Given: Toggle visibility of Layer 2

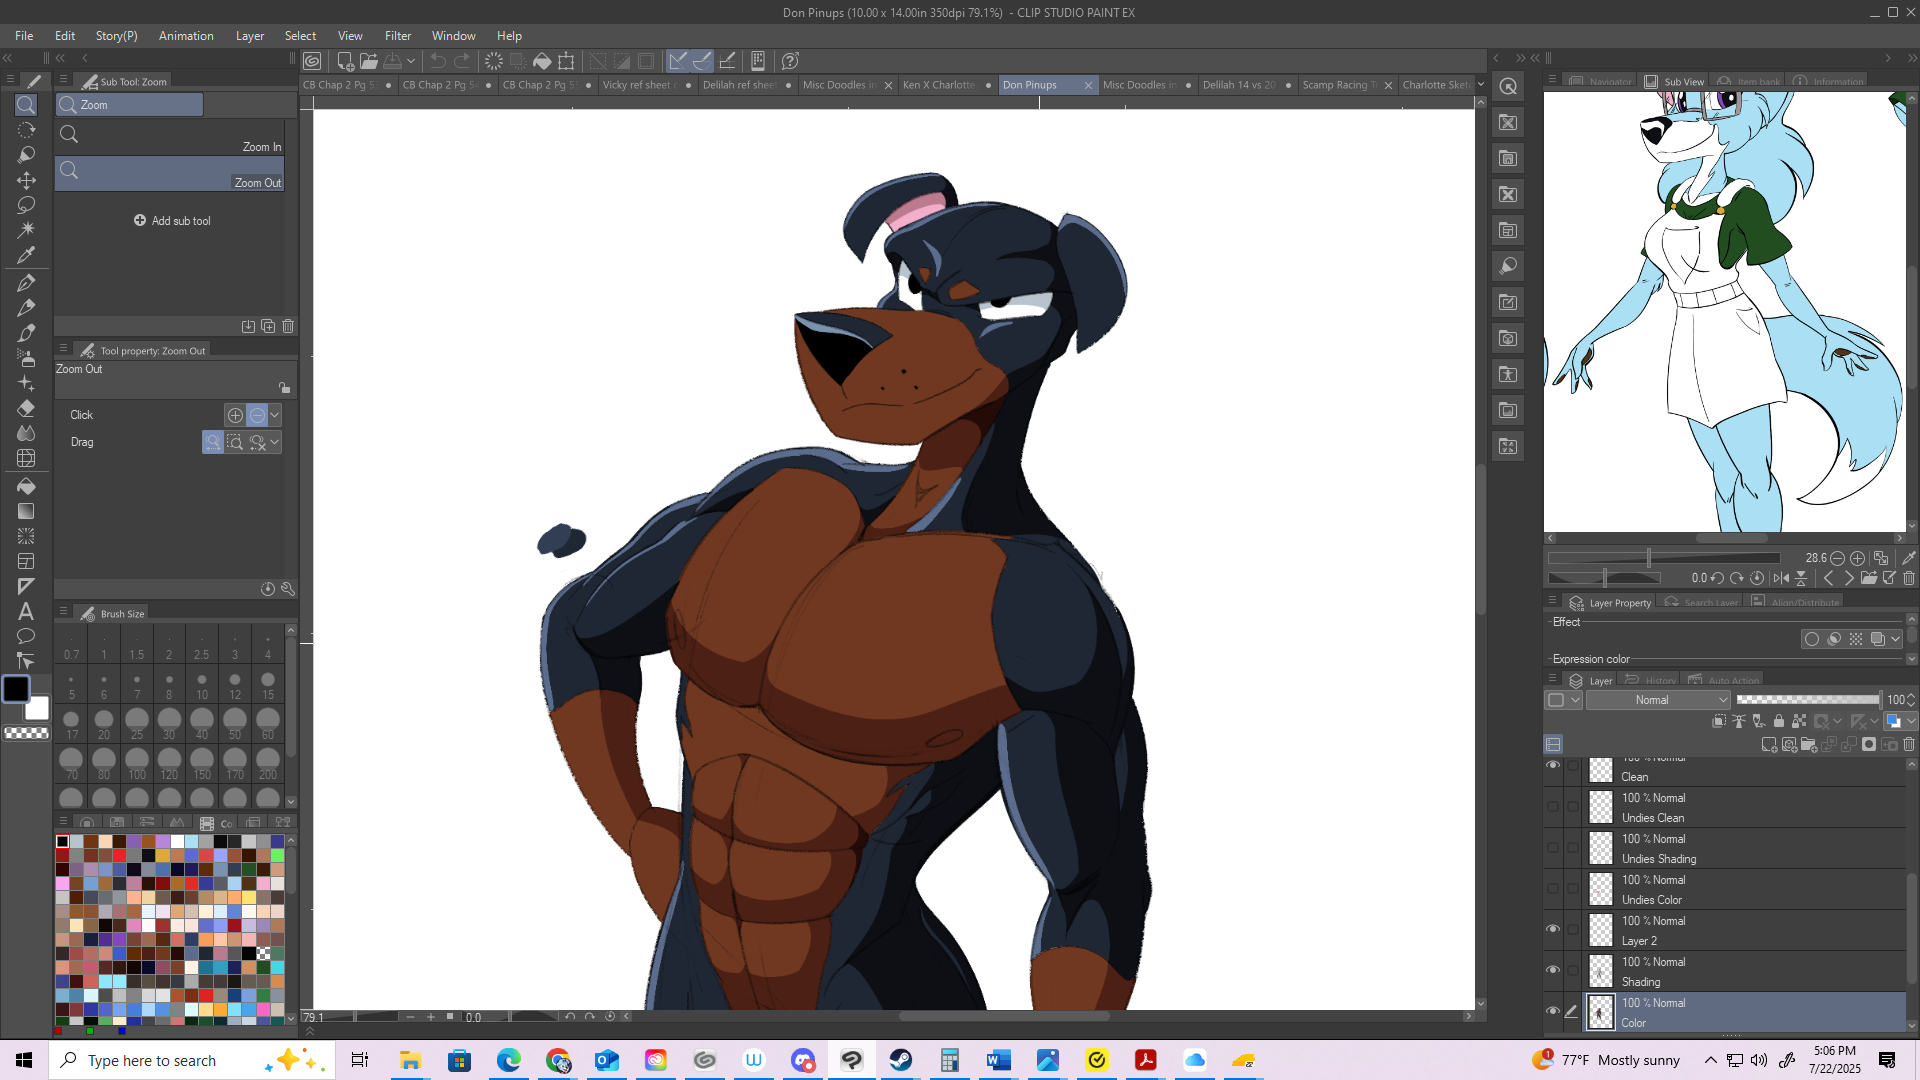Looking at the screenshot, I should tap(1552, 929).
